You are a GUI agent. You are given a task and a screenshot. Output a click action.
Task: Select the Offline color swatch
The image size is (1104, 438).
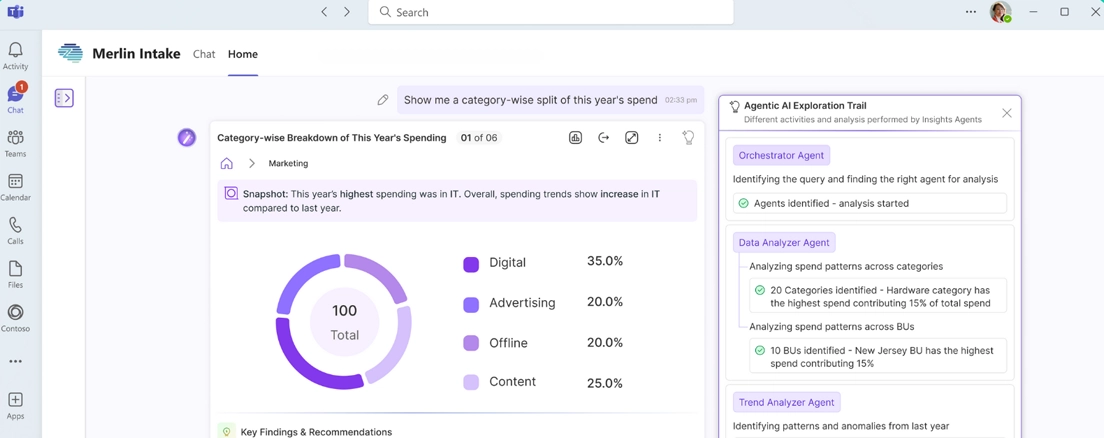click(471, 343)
